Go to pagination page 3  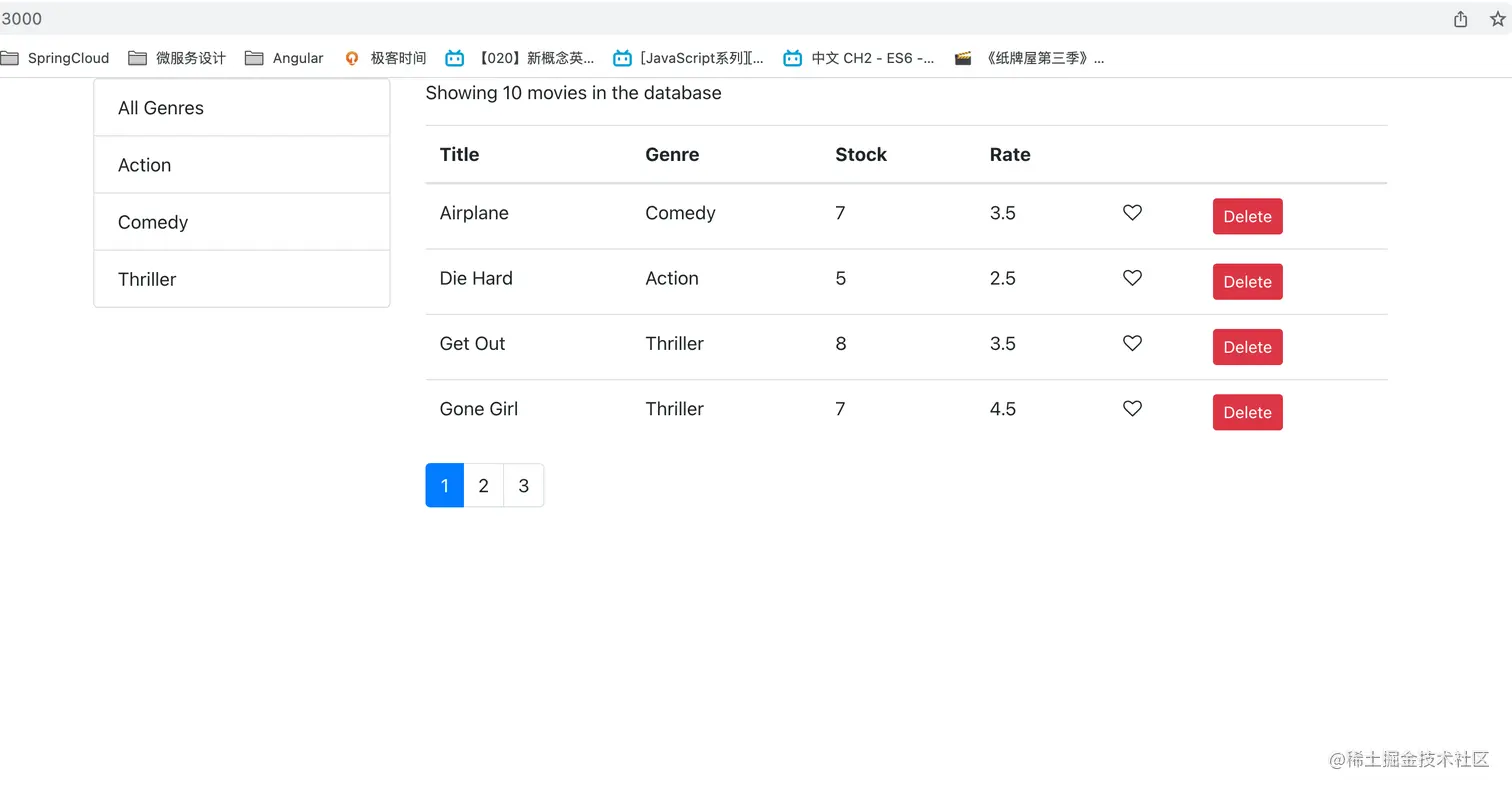pos(523,485)
